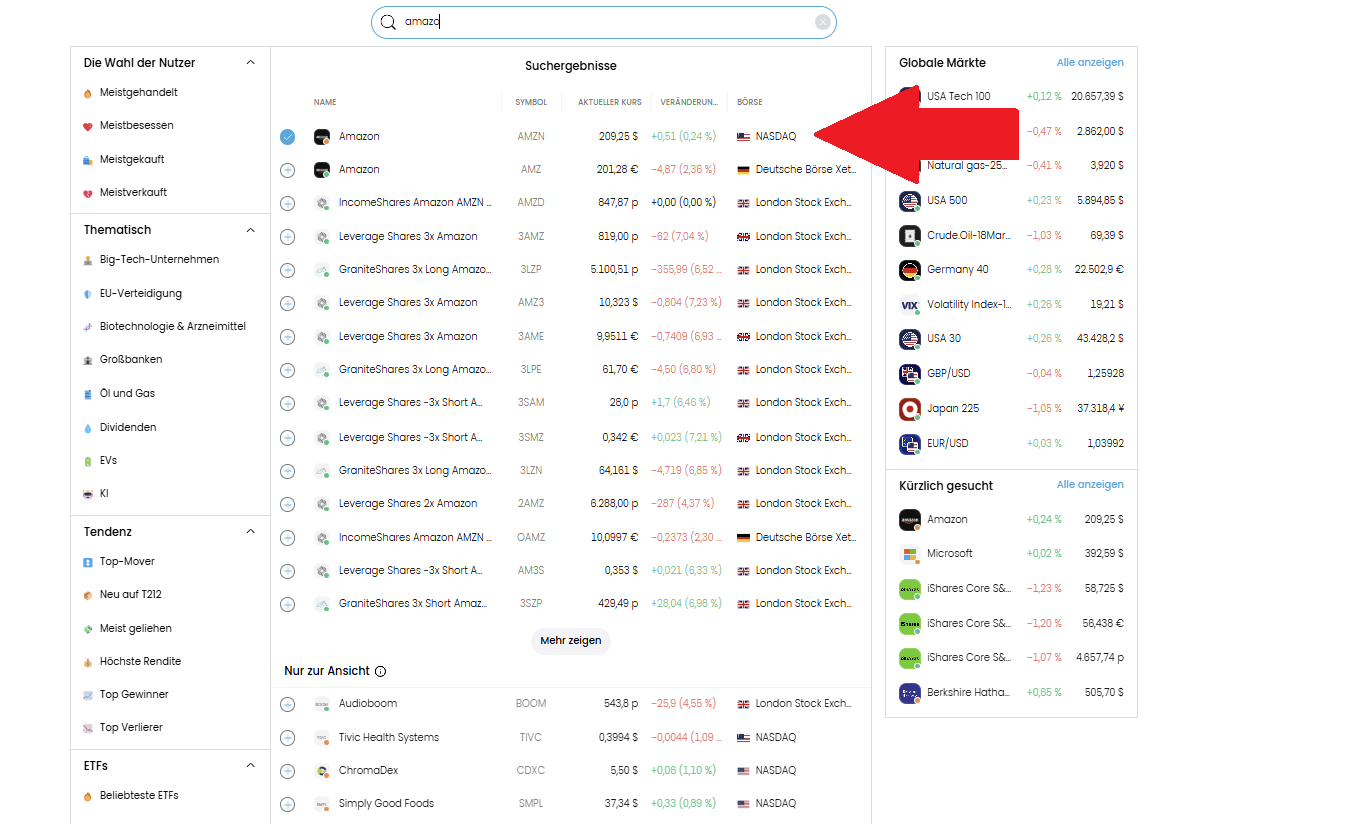Collapse the Thematisch section

point(250,230)
